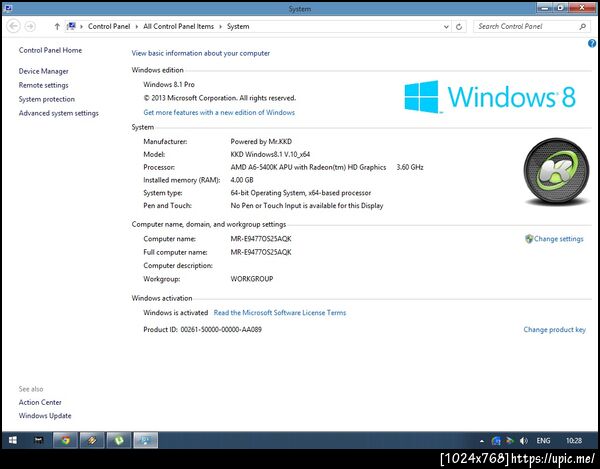This screenshot has width=600, height=469.
Task: Click the Back navigation arrow
Action: click(13, 26)
